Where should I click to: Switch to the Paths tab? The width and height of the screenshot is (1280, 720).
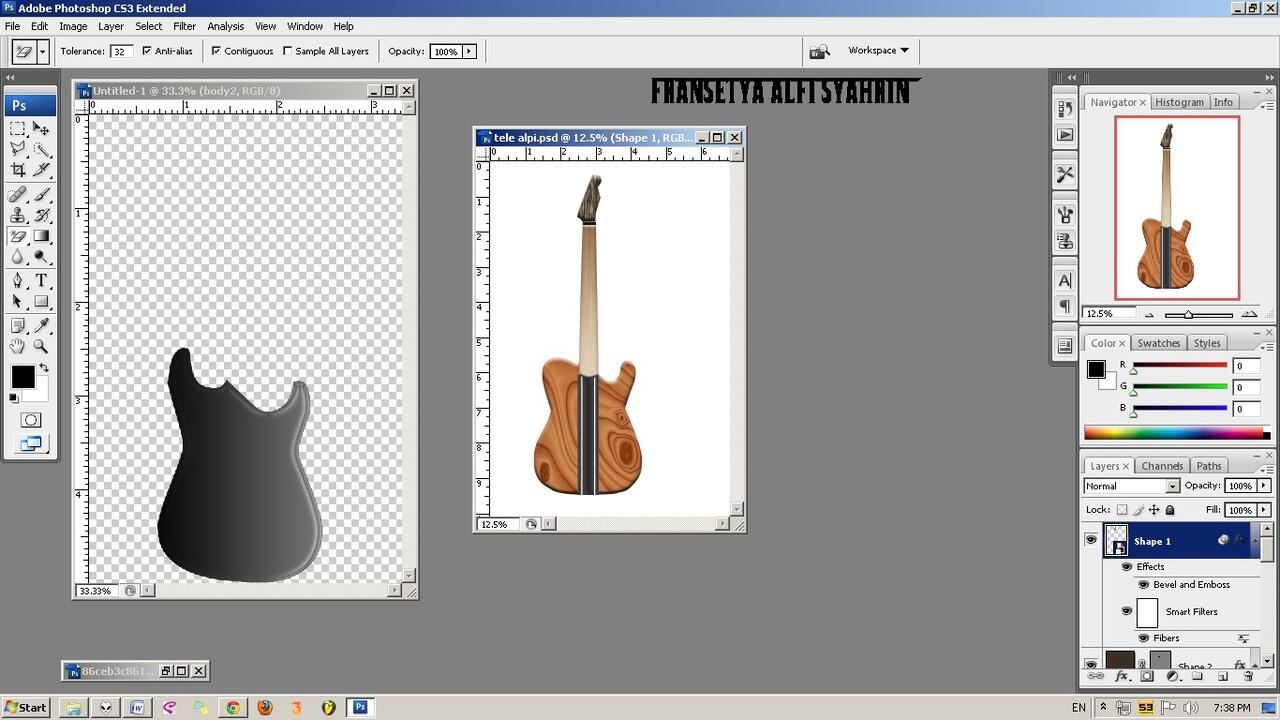click(1209, 466)
